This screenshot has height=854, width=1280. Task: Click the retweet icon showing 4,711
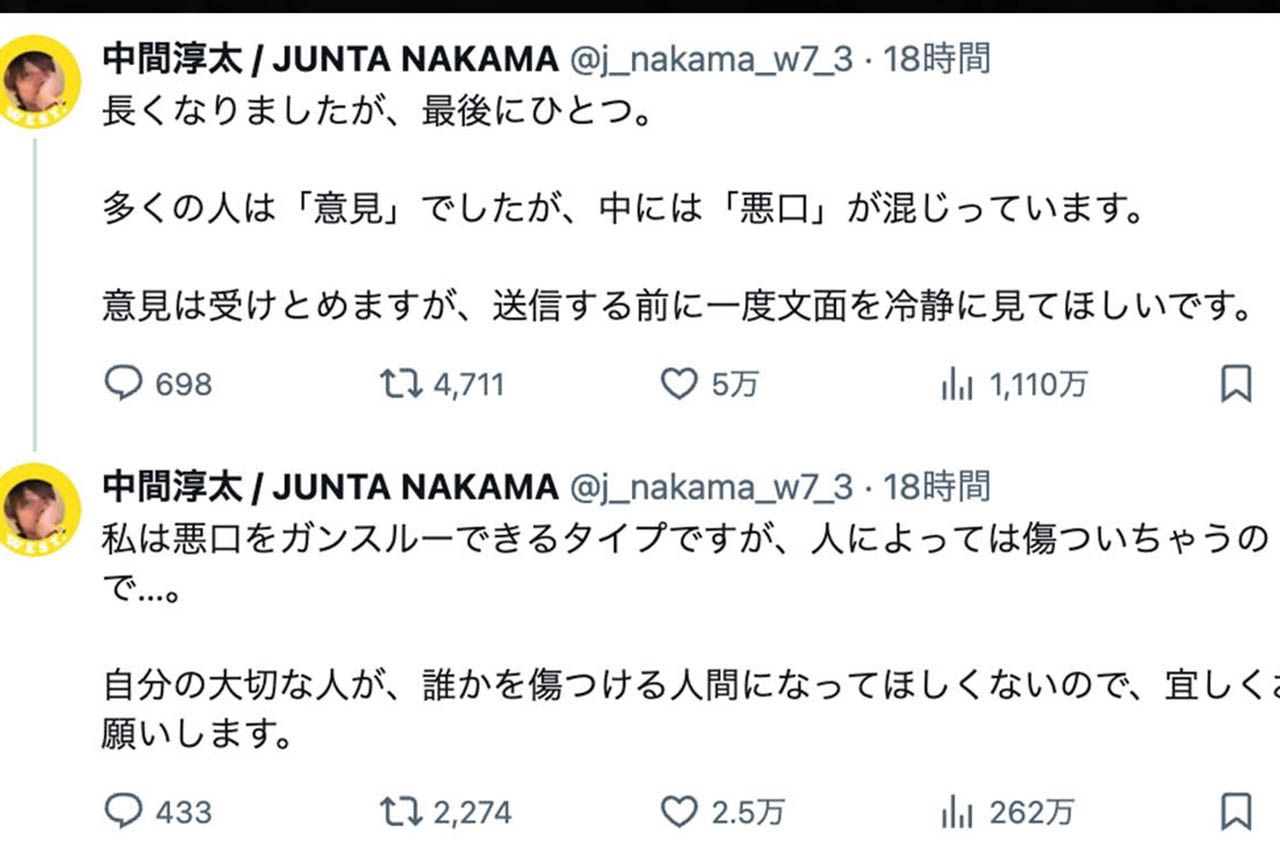(403, 383)
